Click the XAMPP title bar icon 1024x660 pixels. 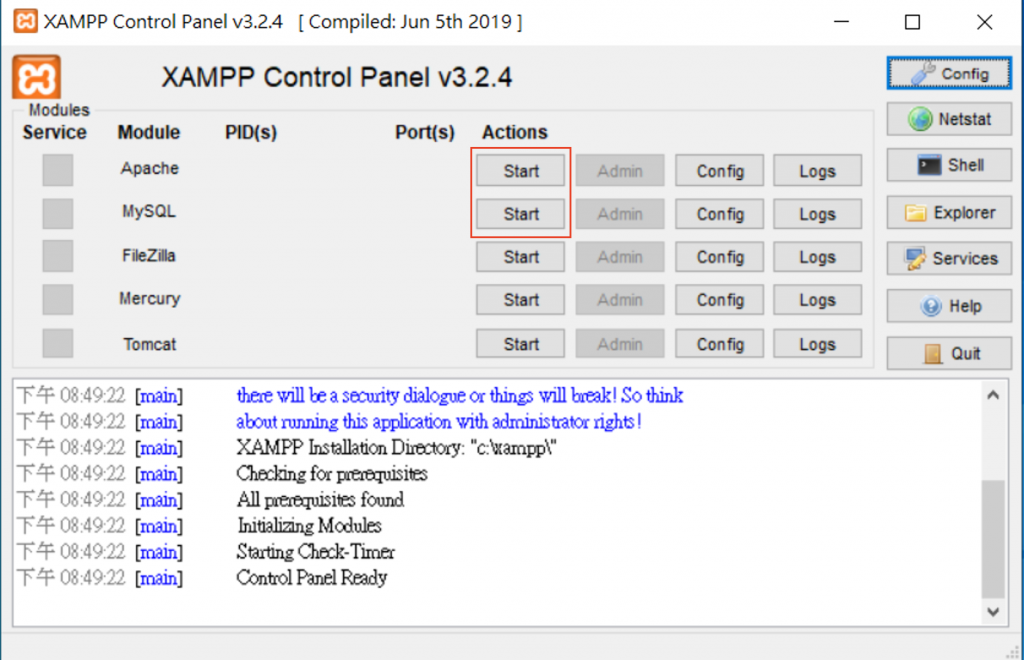pos(25,21)
